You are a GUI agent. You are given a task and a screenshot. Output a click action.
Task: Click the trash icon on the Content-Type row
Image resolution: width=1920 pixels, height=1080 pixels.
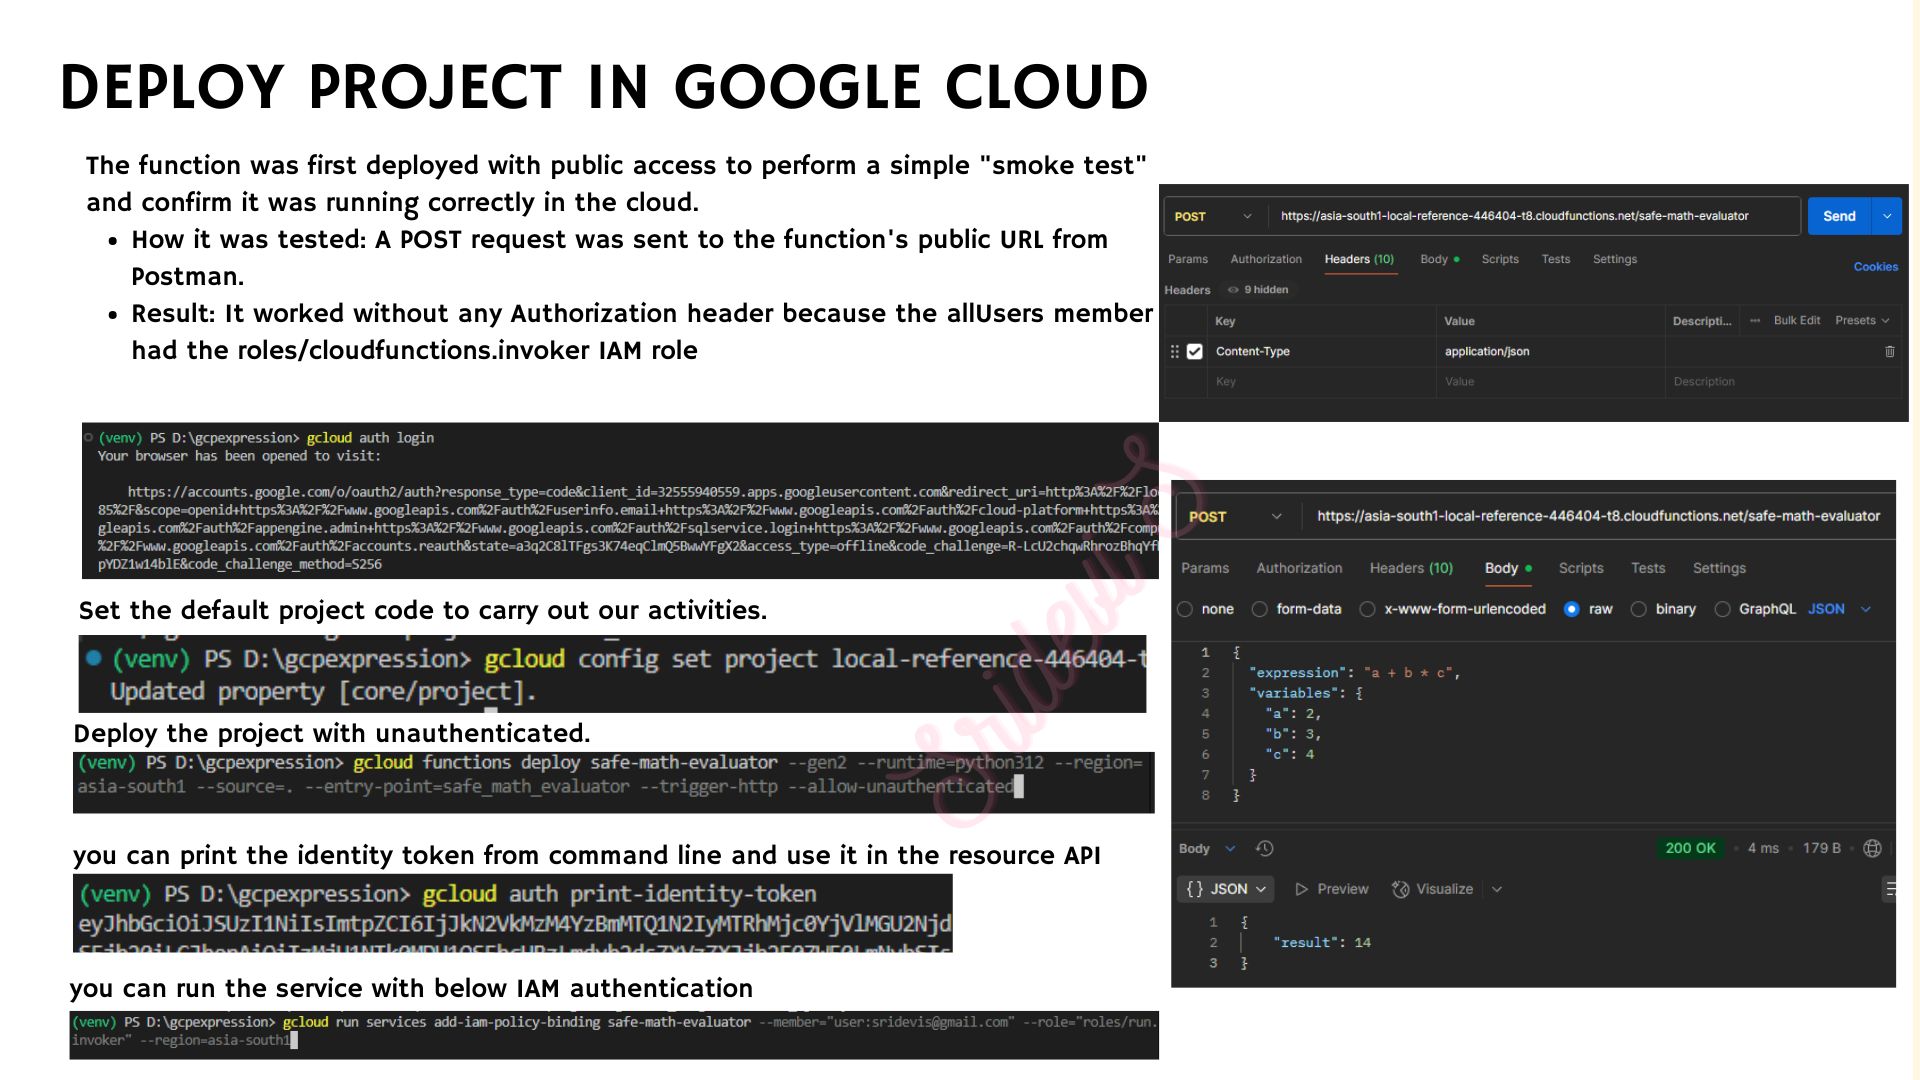(1889, 352)
